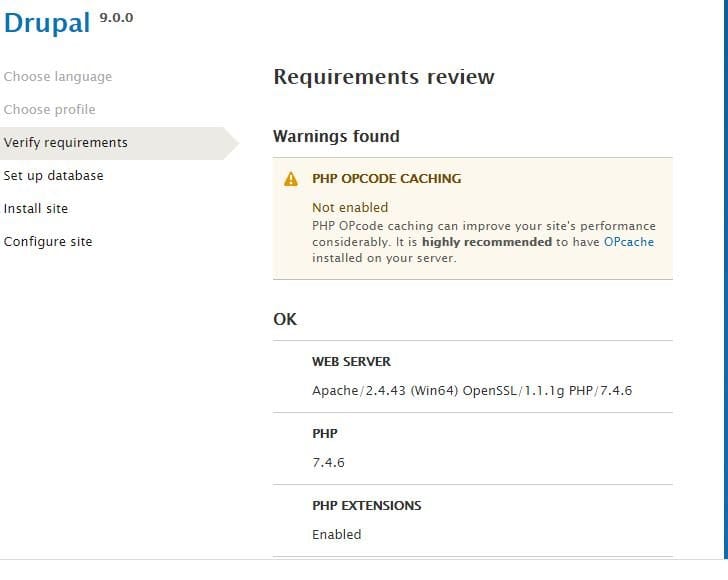Select the Set up database step
This screenshot has width=728, height=580.
coord(53,176)
